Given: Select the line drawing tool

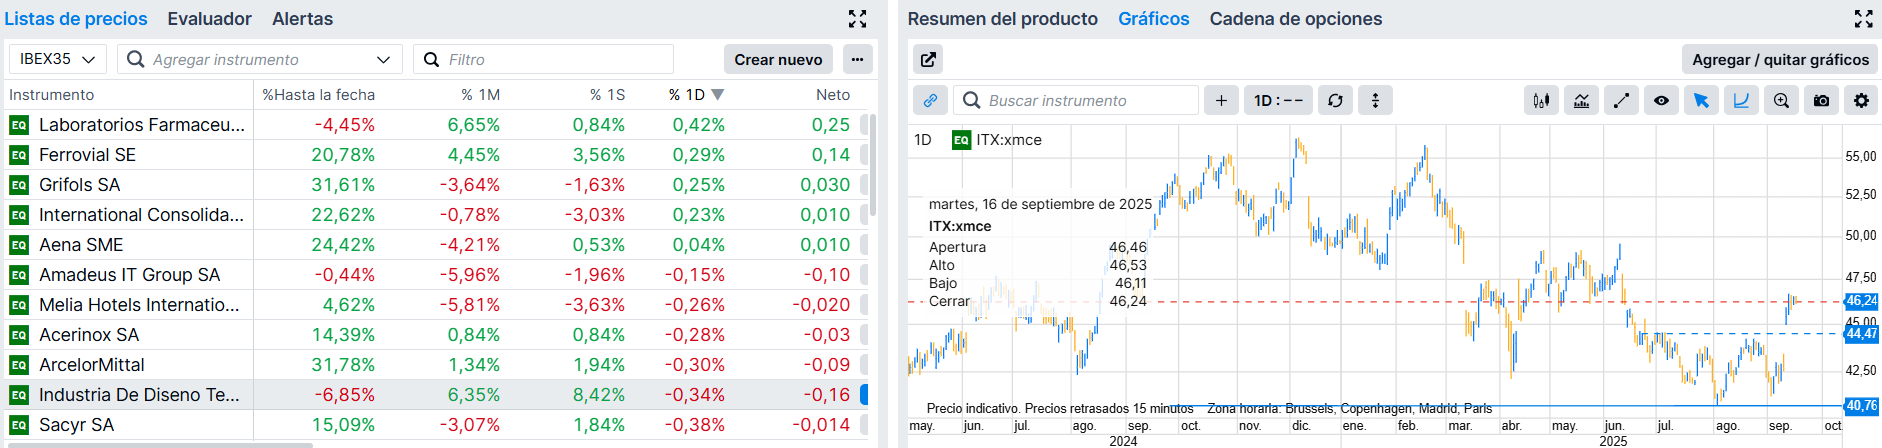Looking at the screenshot, I should point(1621,100).
